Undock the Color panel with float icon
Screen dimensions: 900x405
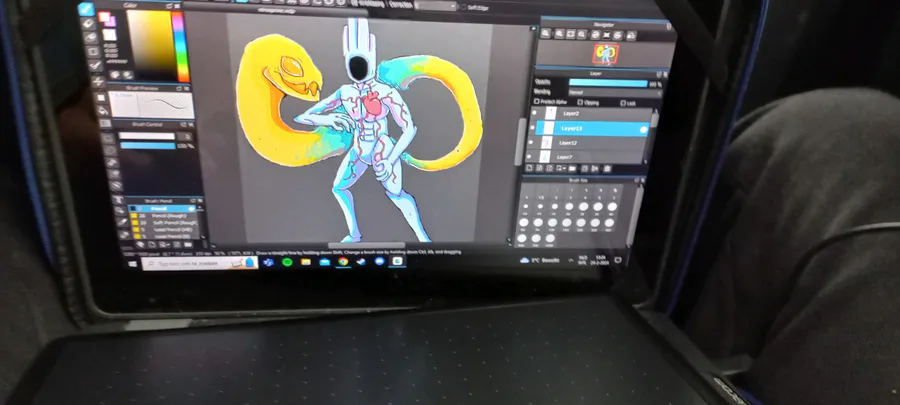(x=169, y=6)
